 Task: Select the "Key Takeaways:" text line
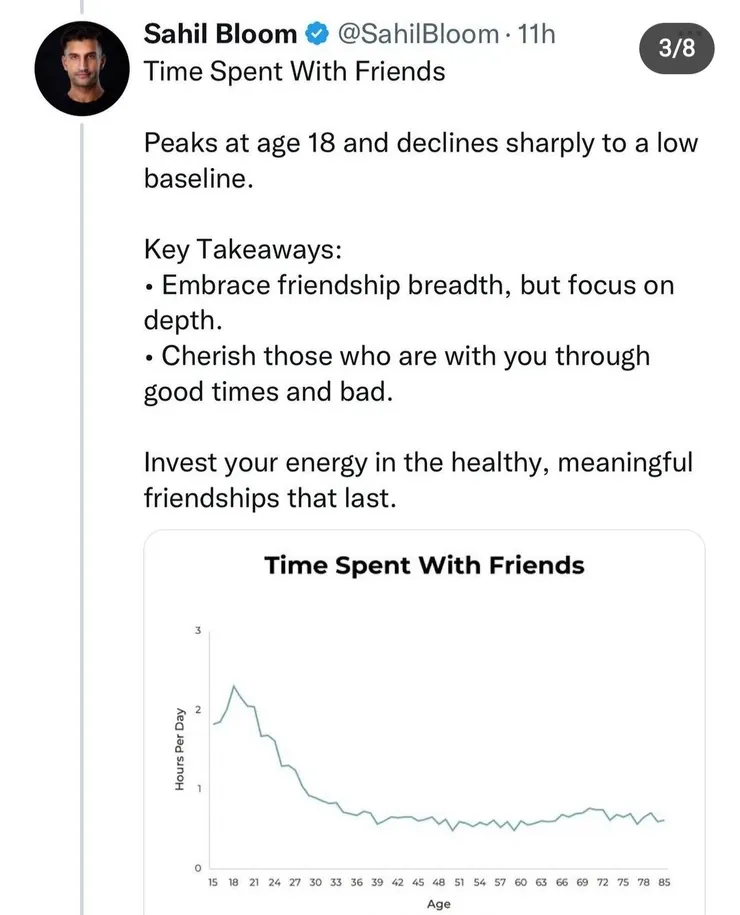pyautogui.click(x=243, y=249)
